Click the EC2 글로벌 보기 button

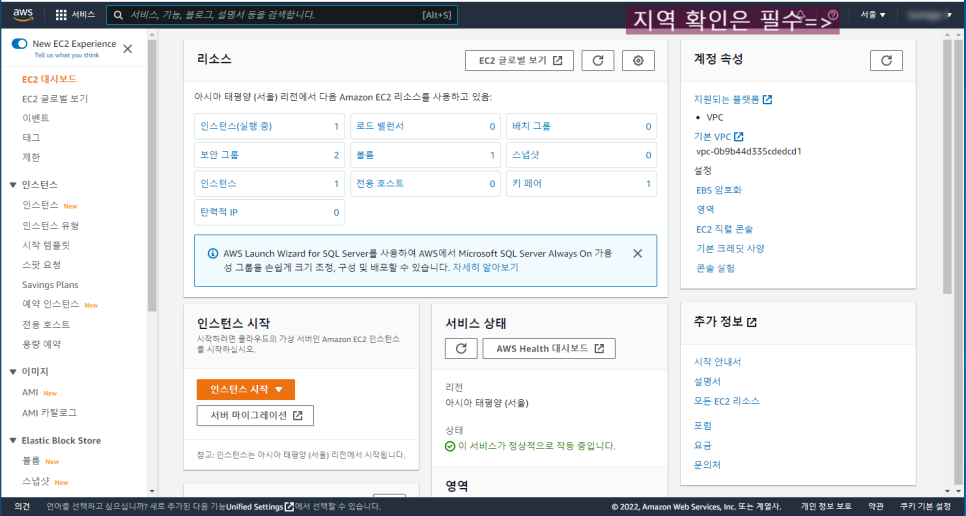pyautogui.click(x=519, y=60)
